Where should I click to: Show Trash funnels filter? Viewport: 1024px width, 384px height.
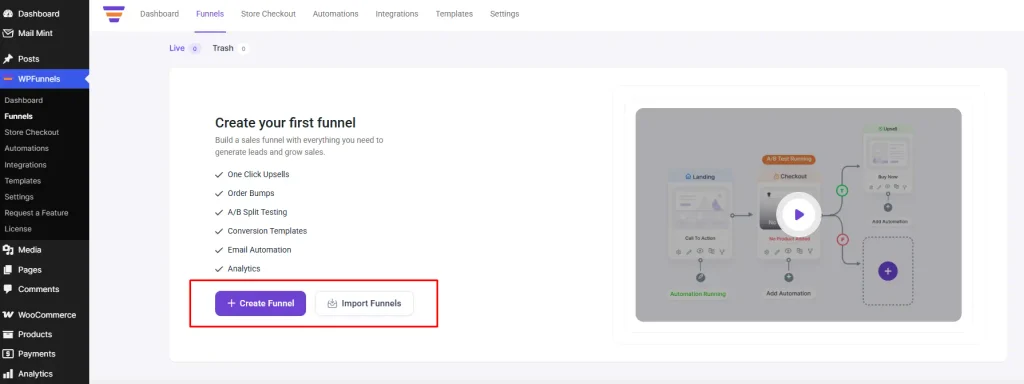(231, 48)
